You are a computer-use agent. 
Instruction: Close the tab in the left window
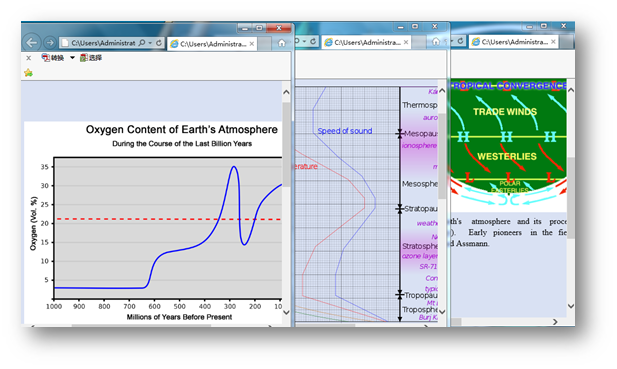coord(252,44)
